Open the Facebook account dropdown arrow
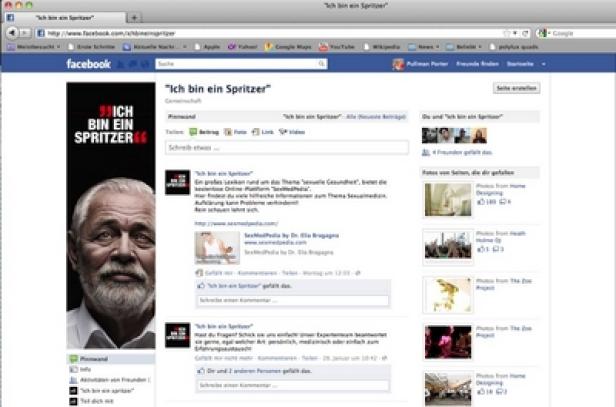616x407 pixels. point(544,64)
